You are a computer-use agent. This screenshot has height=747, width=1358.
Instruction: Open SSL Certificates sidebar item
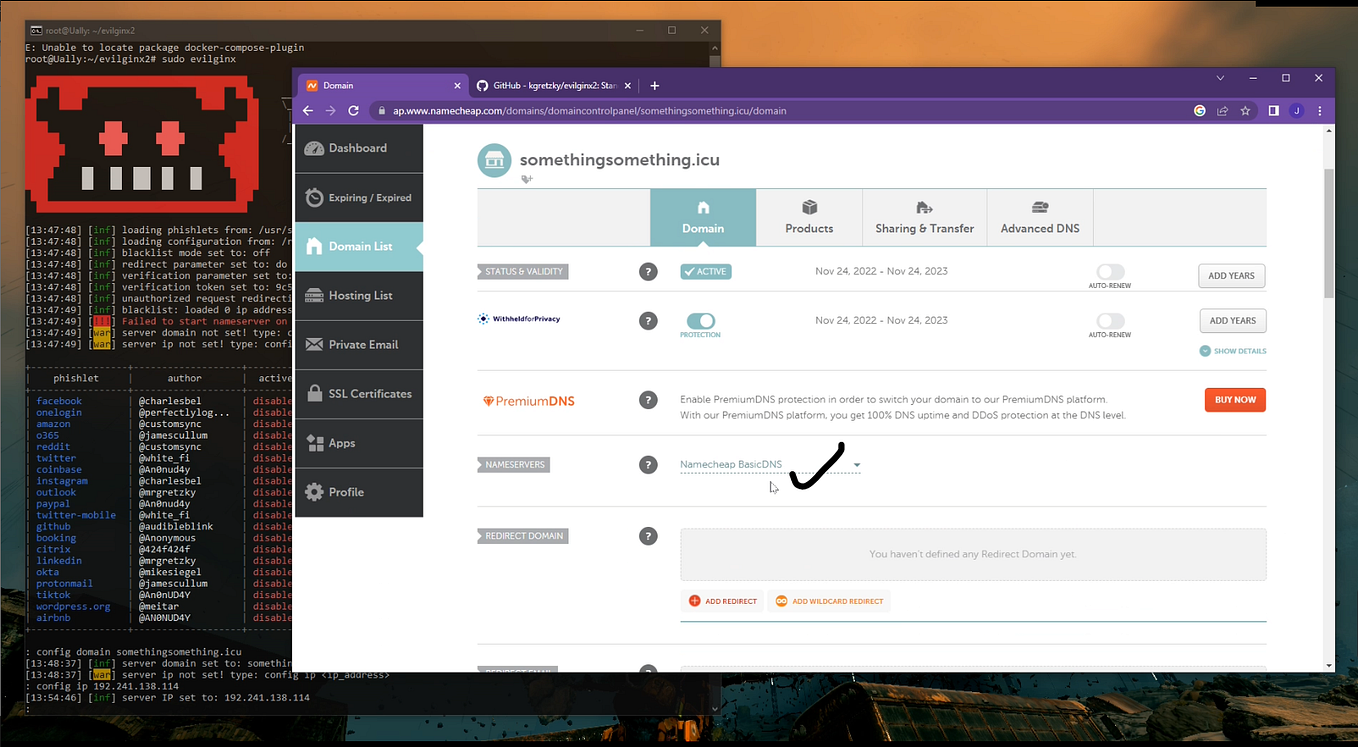point(359,393)
